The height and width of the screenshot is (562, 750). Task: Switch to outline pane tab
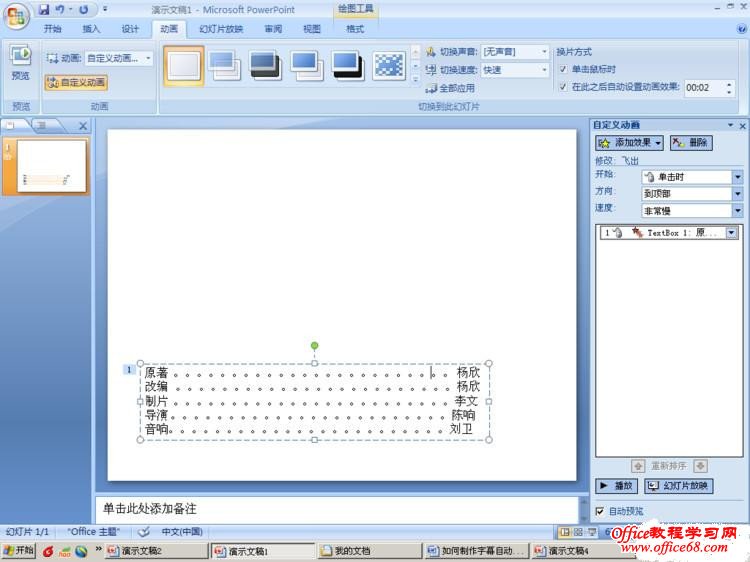(43, 125)
